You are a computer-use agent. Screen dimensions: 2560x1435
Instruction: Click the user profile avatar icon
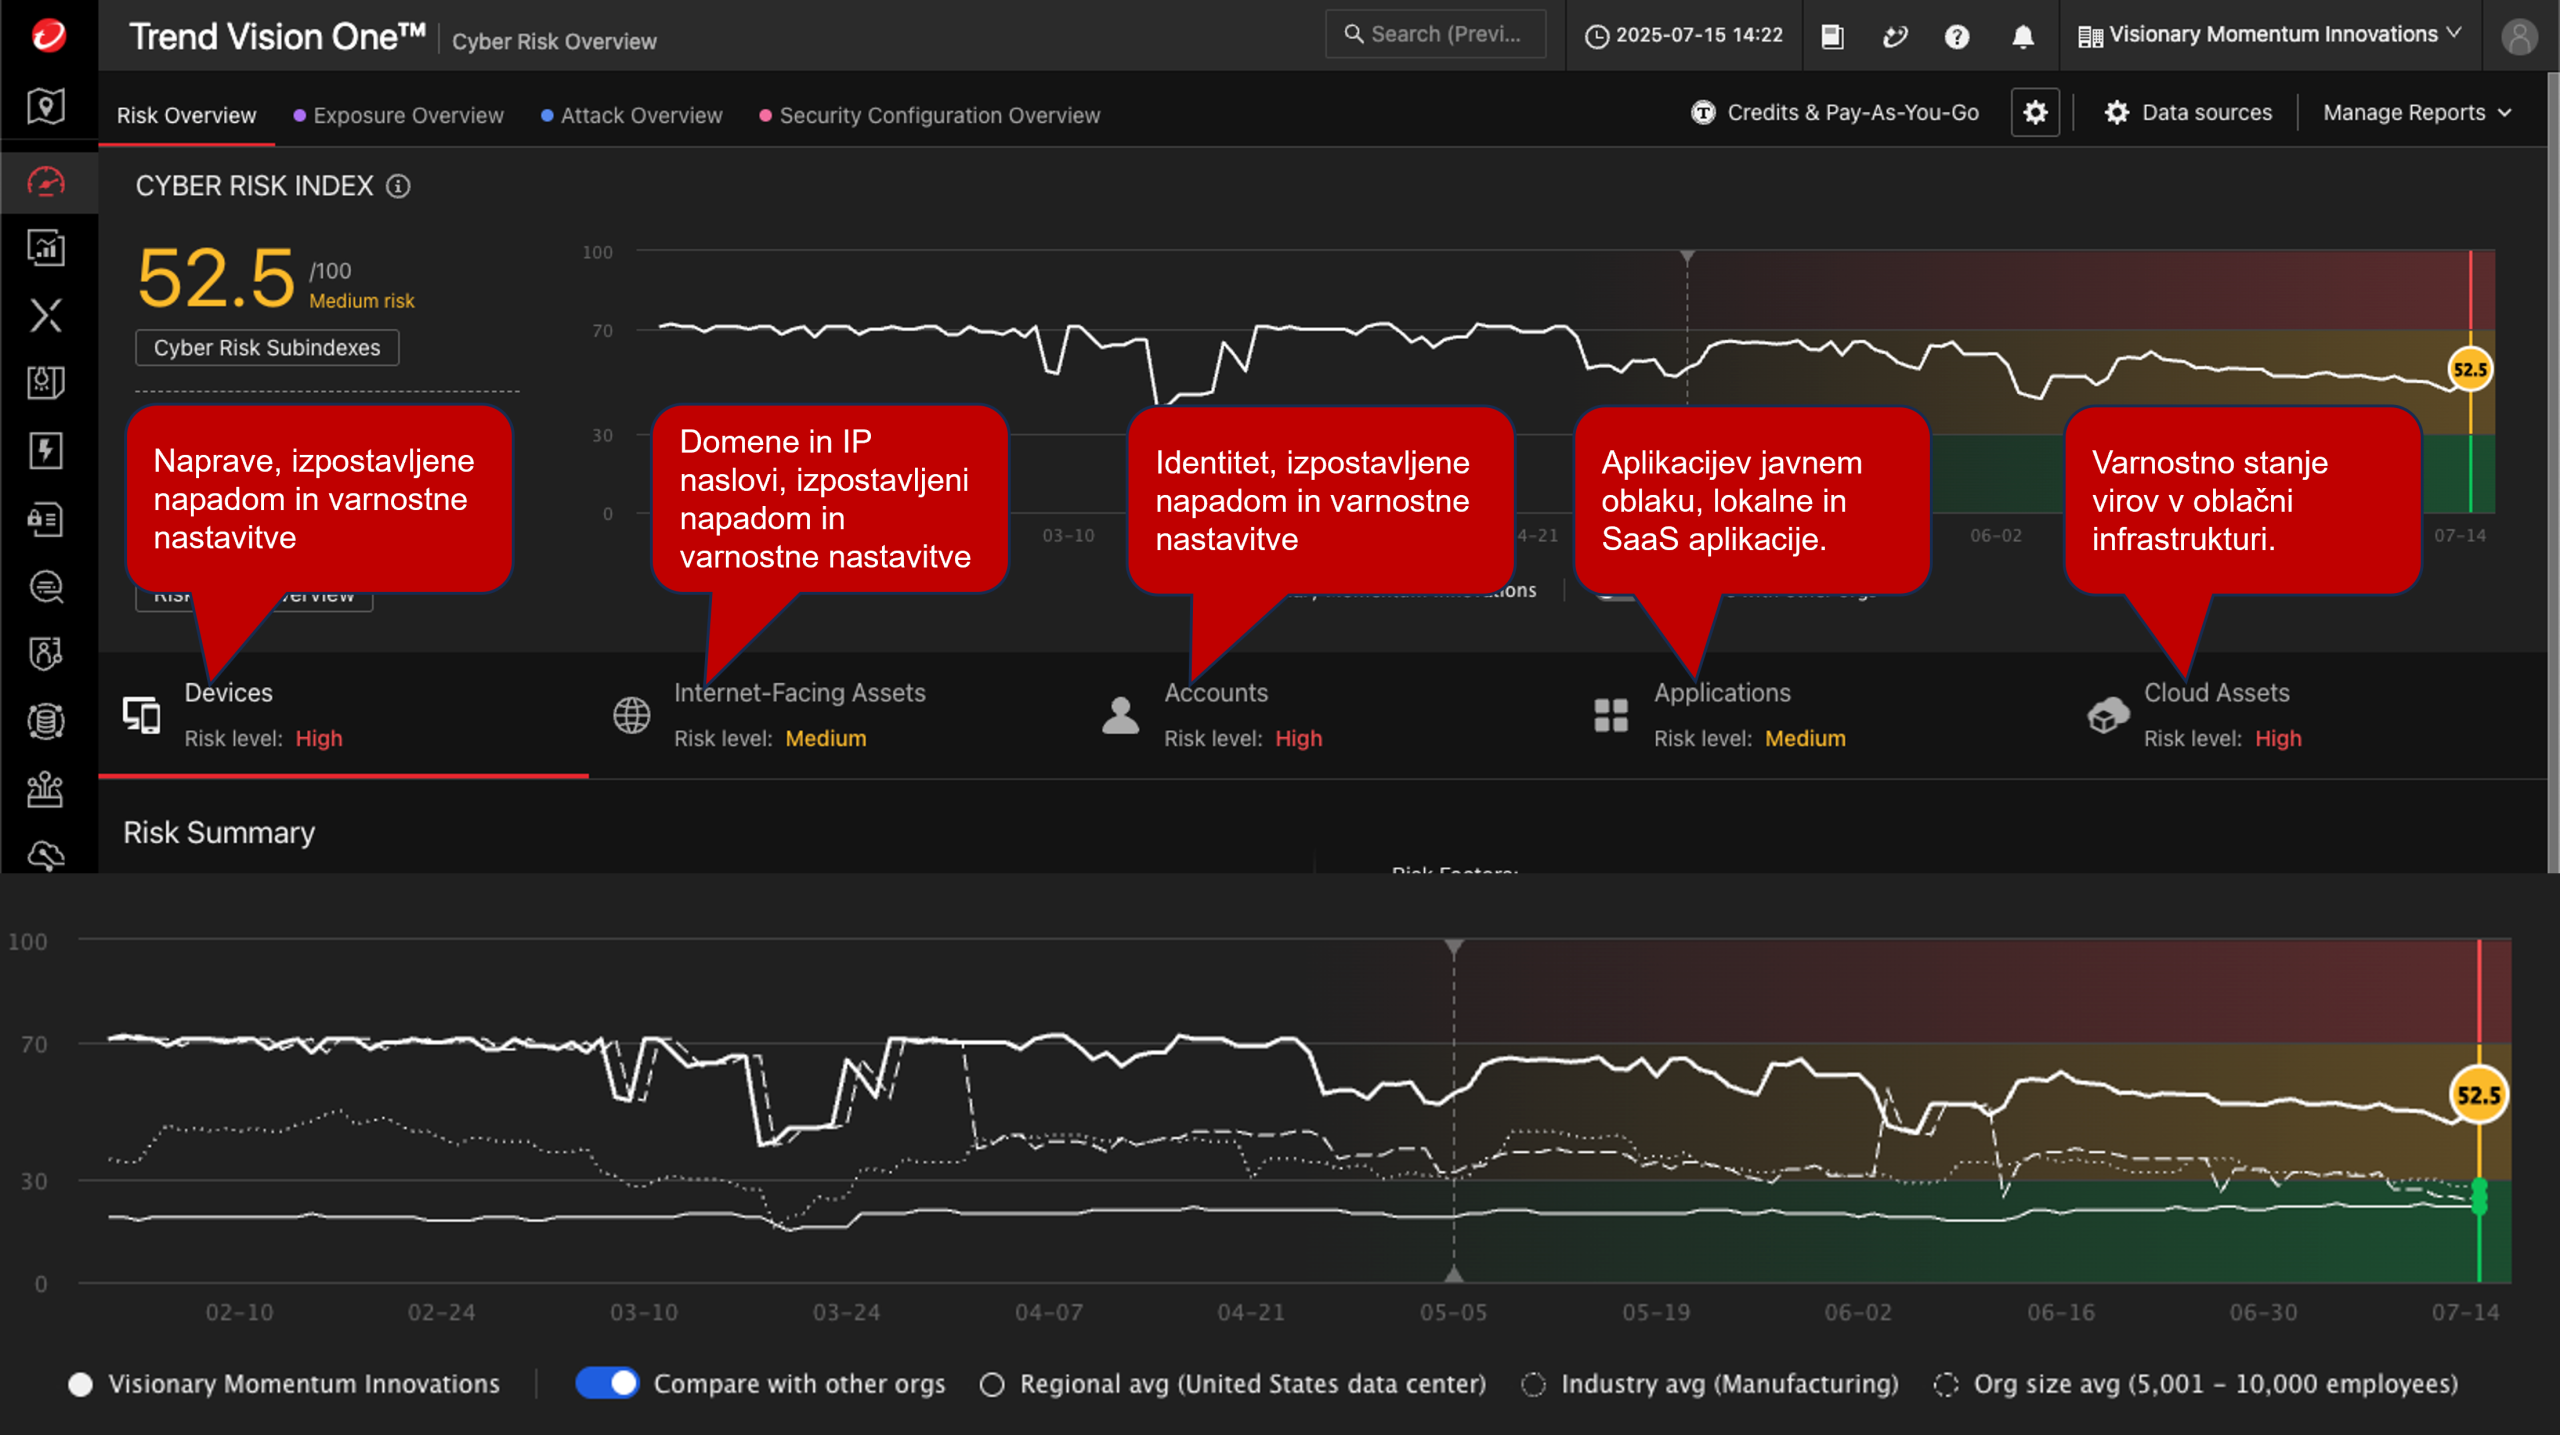coord(2519,37)
